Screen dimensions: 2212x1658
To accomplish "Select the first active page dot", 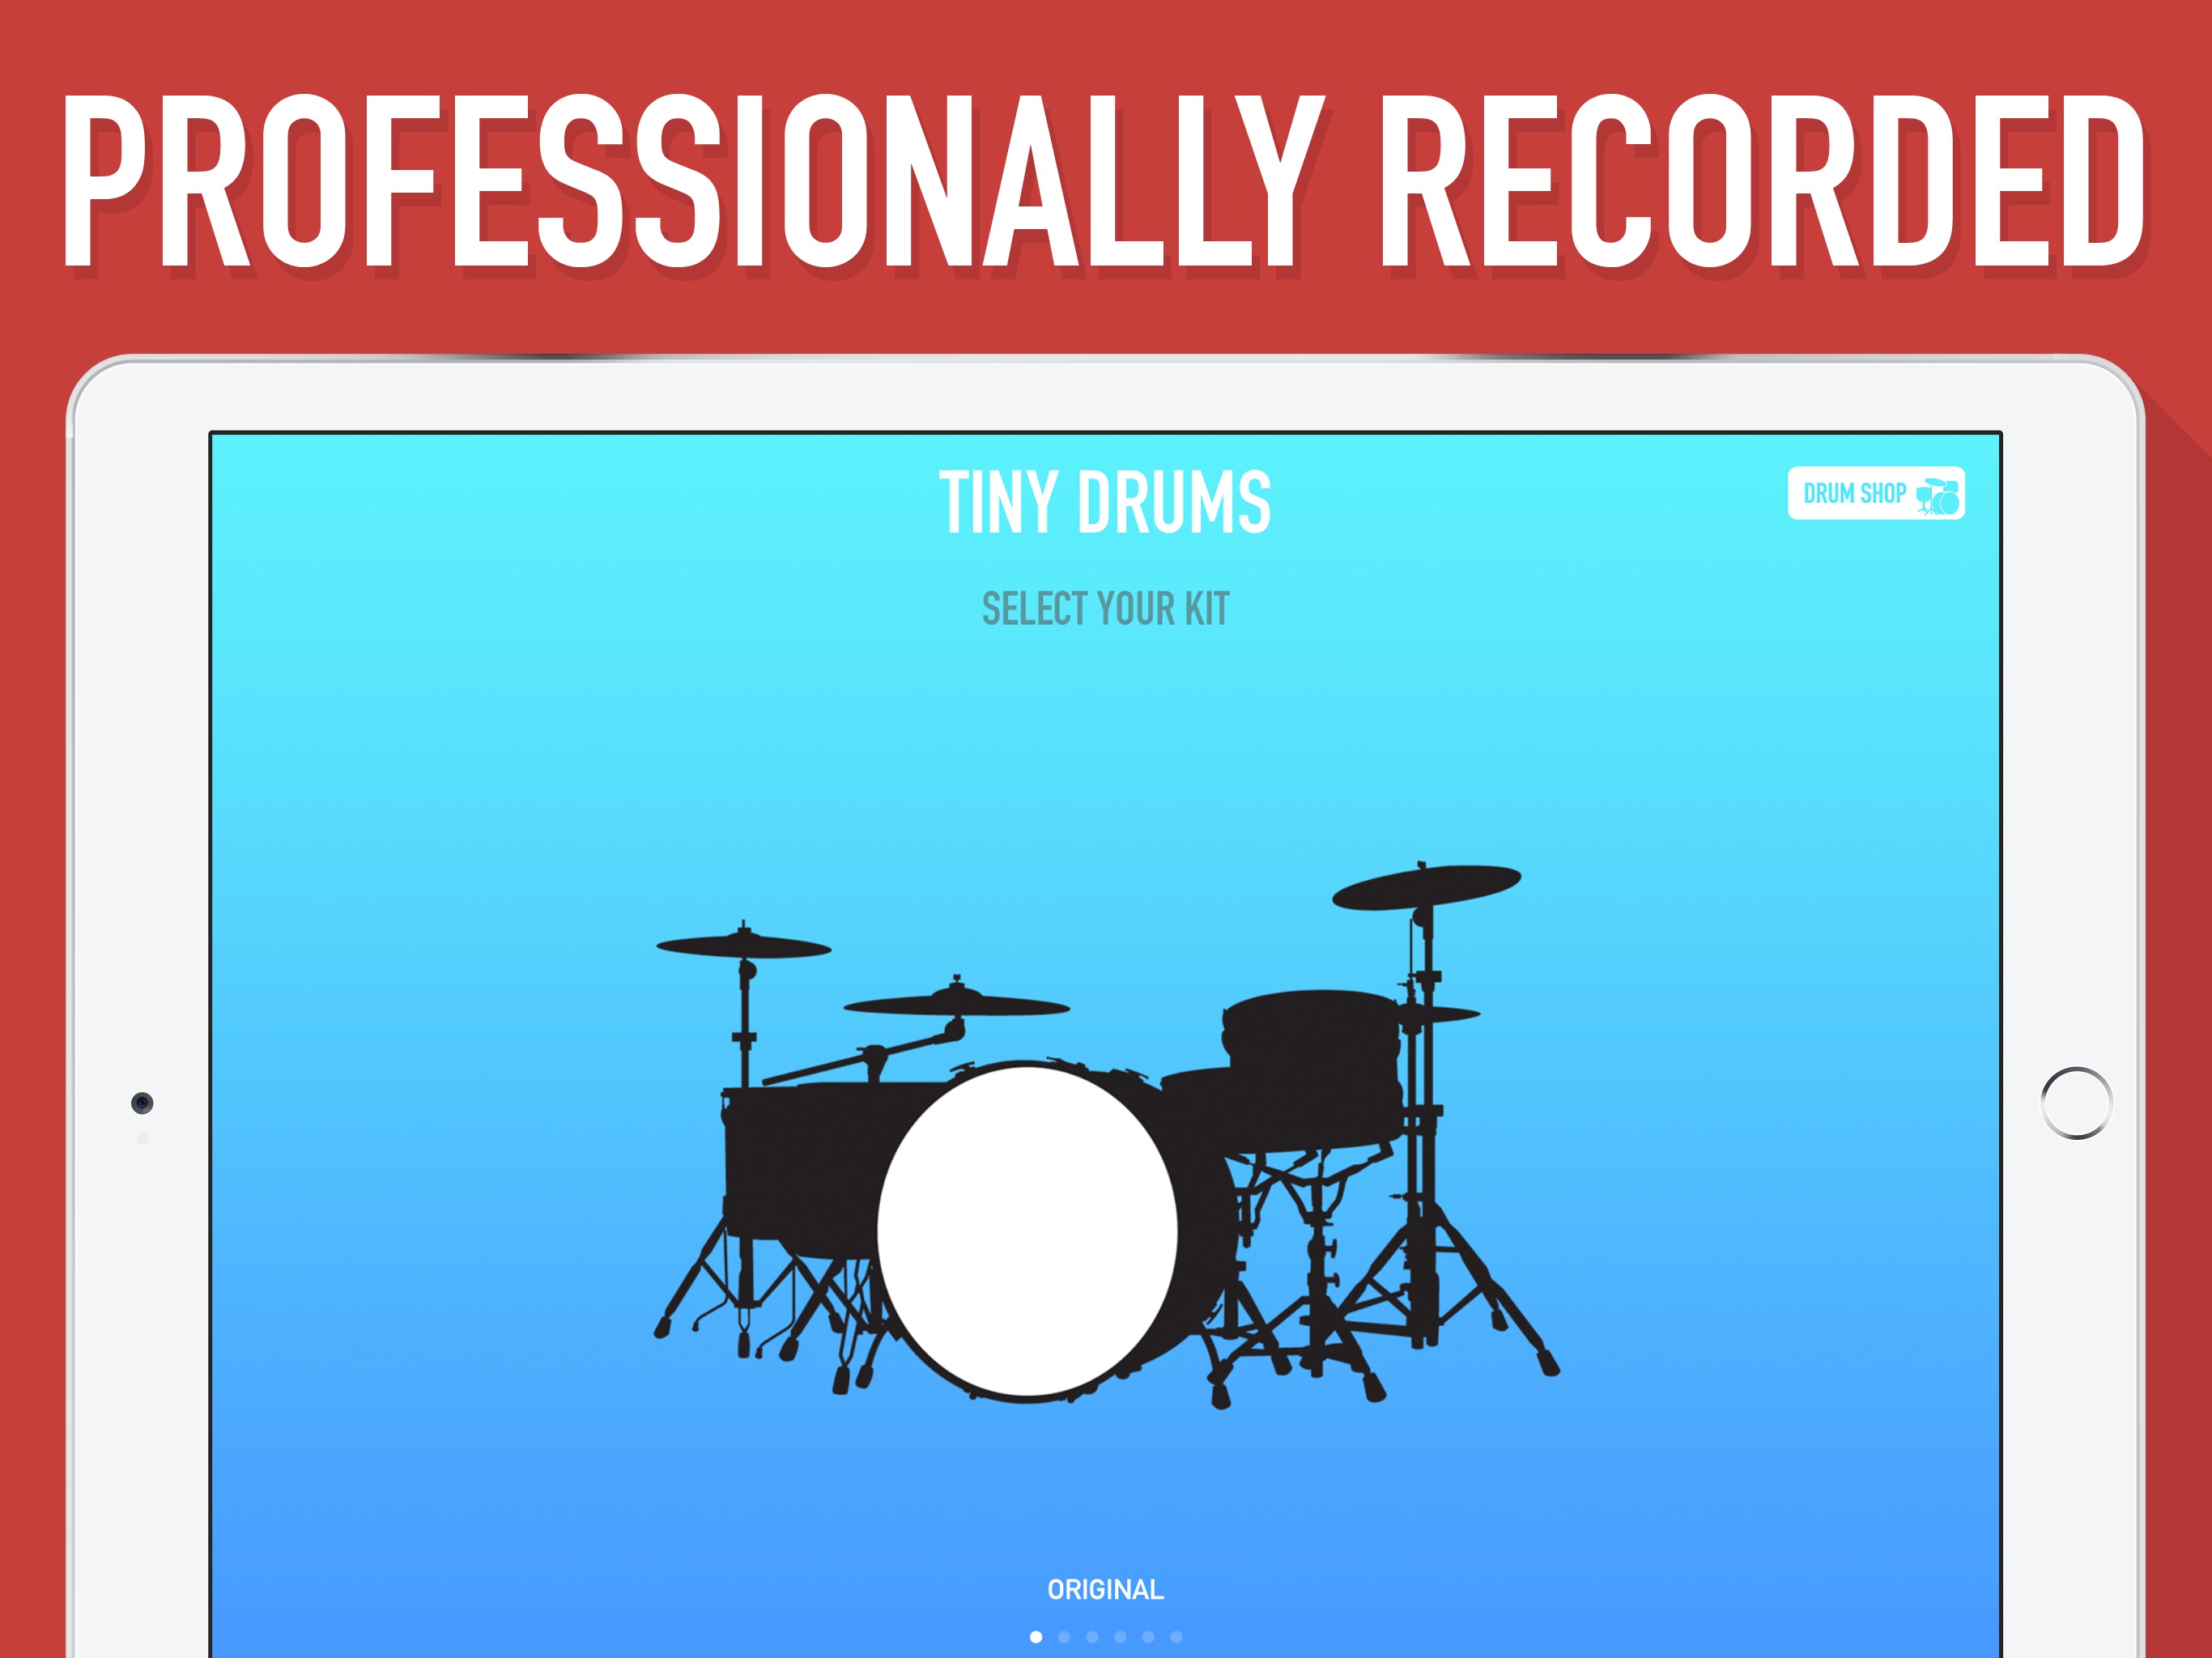I will (1036, 1637).
